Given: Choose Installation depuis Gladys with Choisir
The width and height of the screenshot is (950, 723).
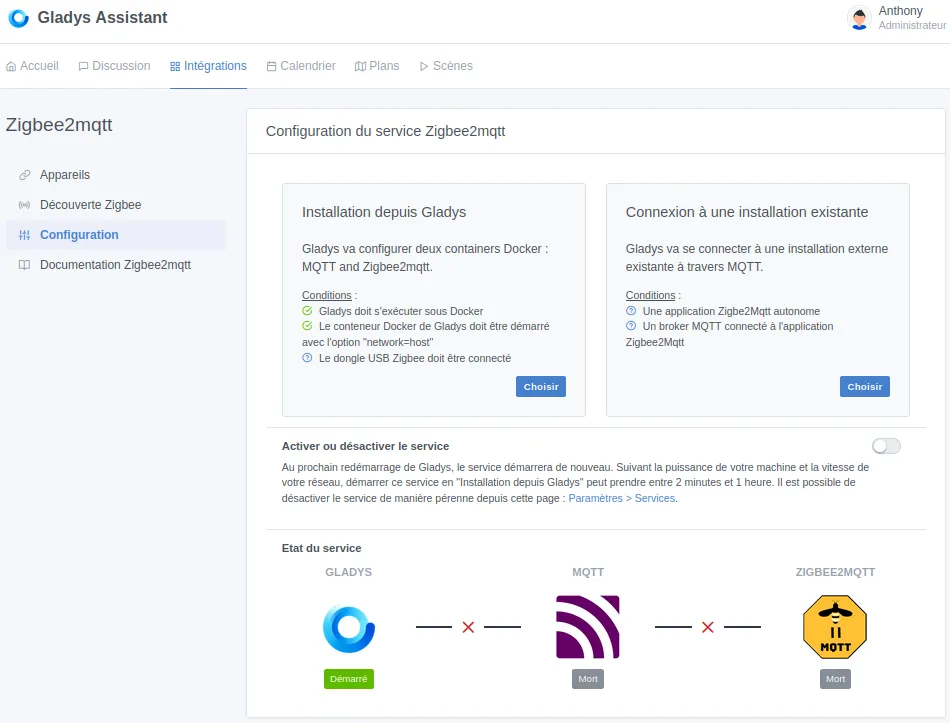Looking at the screenshot, I should (x=540, y=386).
